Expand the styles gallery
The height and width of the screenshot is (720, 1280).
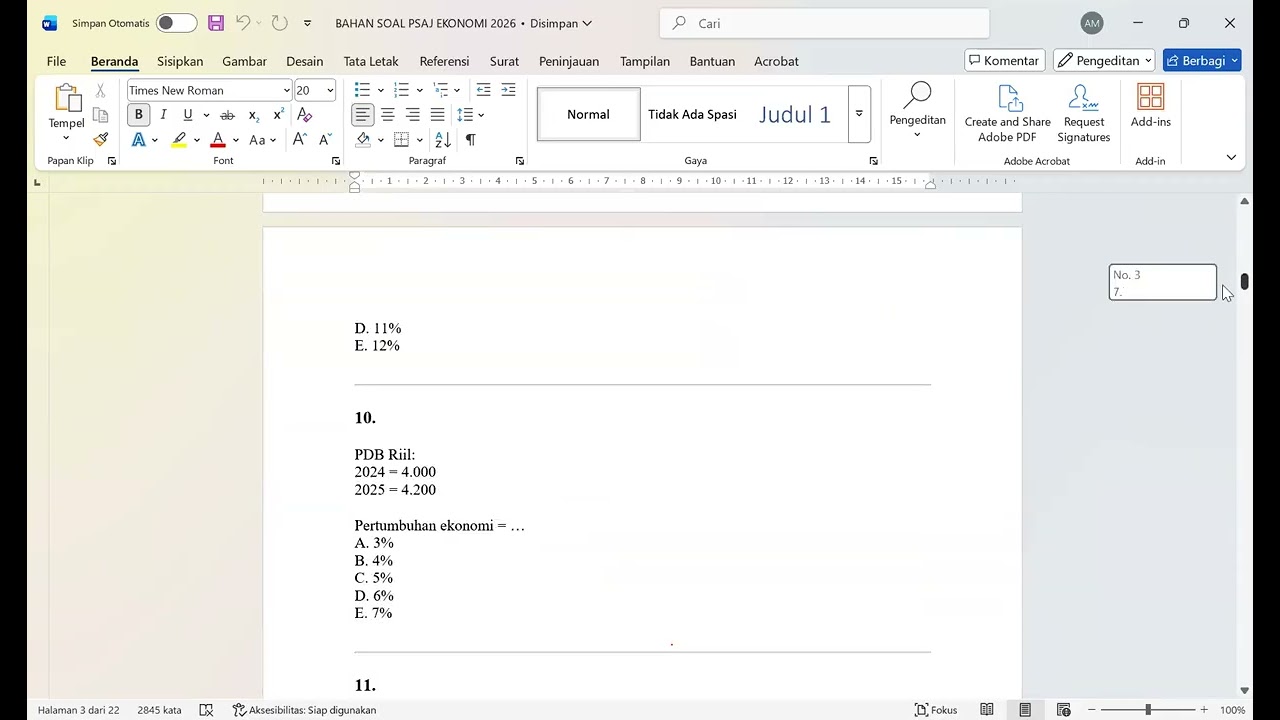[x=859, y=114]
